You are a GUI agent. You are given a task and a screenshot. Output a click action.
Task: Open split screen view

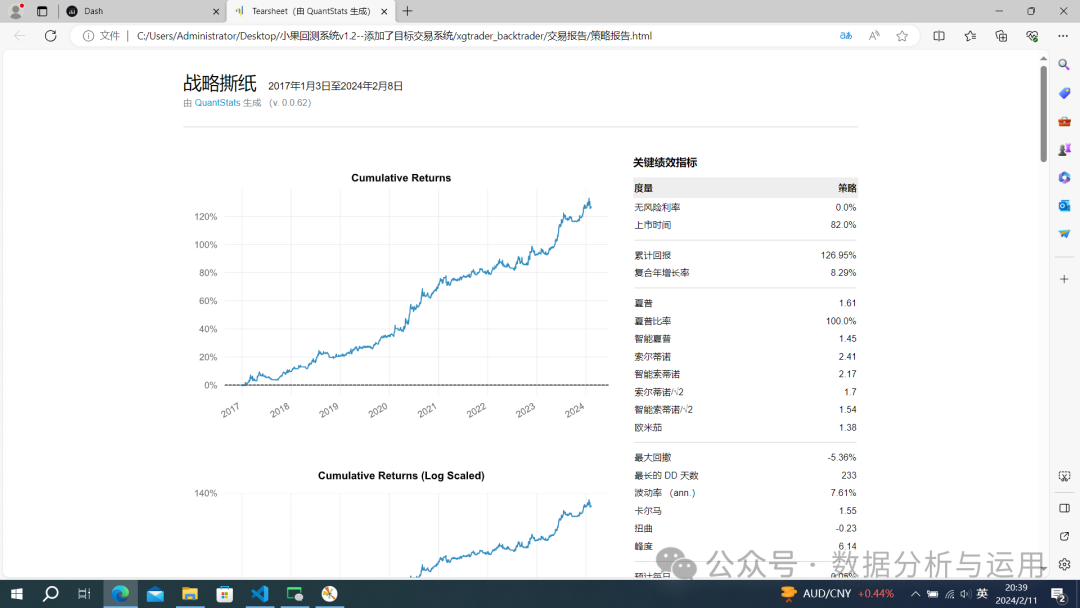[x=939, y=36]
